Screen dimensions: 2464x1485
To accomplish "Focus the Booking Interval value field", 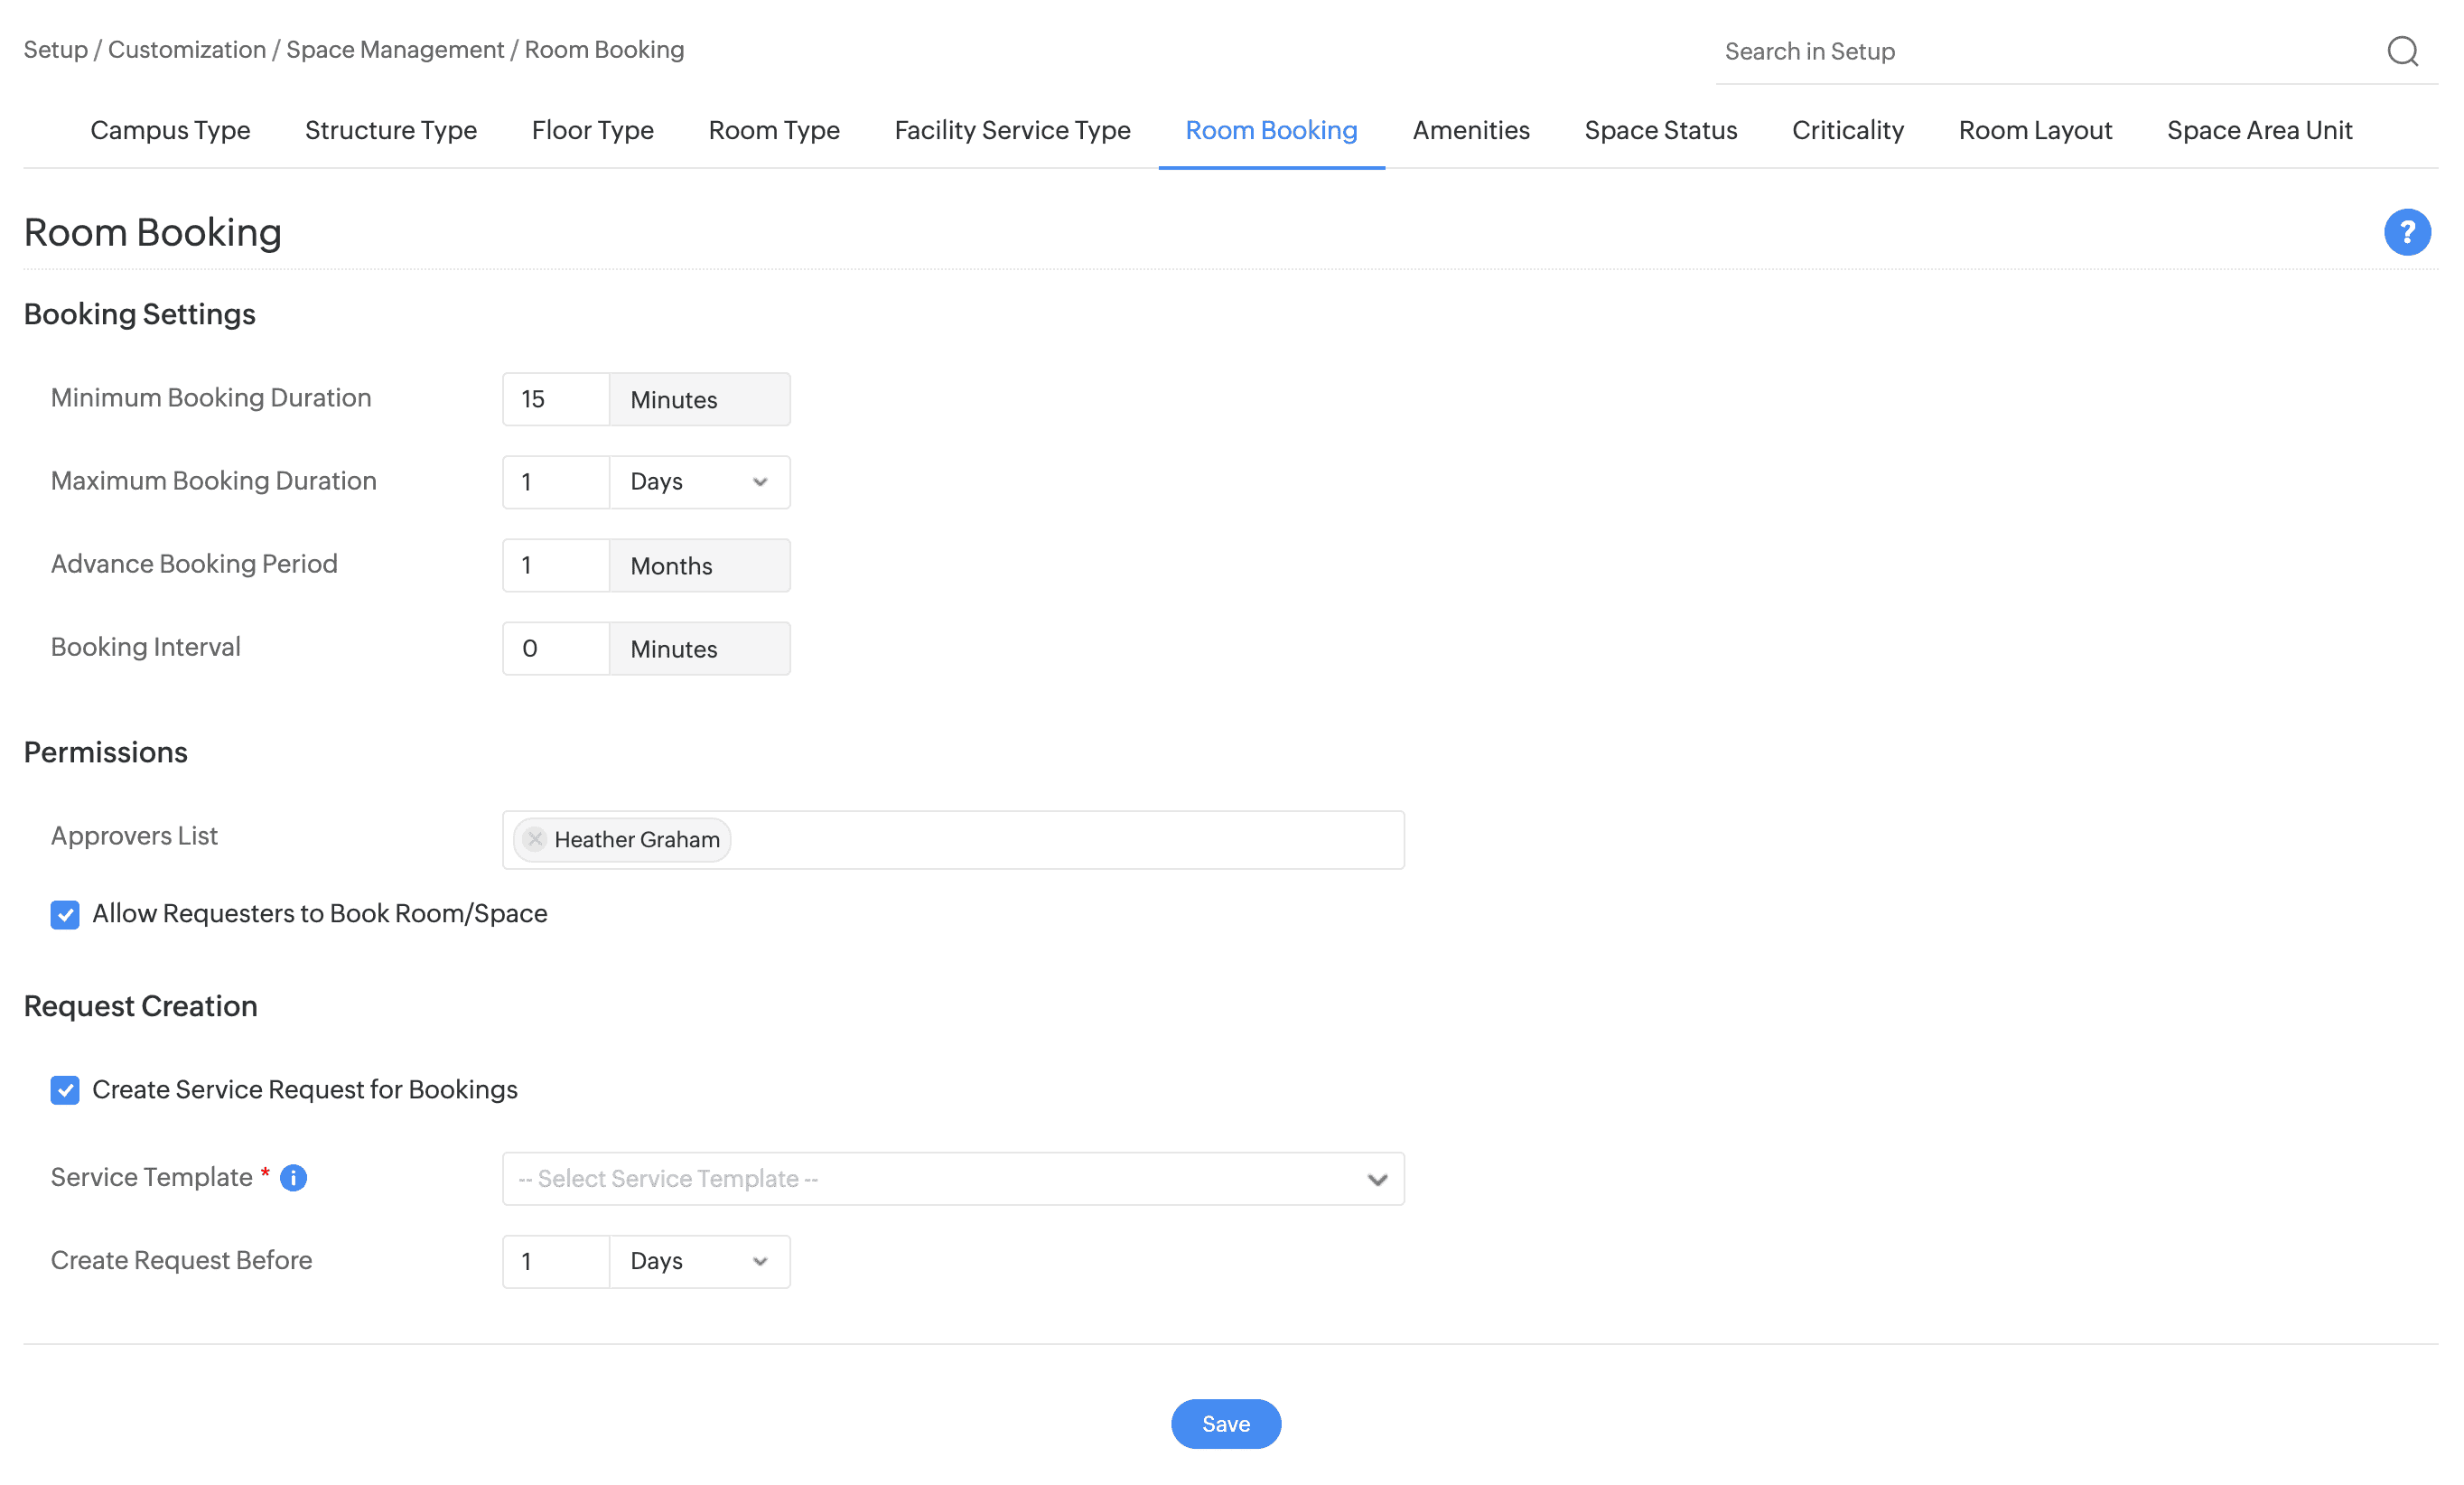I will click(555, 648).
